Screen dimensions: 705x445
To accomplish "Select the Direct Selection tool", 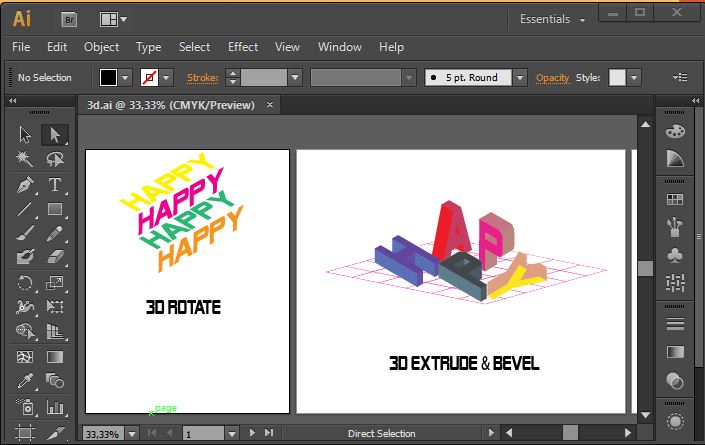I will pyautogui.click(x=55, y=134).
